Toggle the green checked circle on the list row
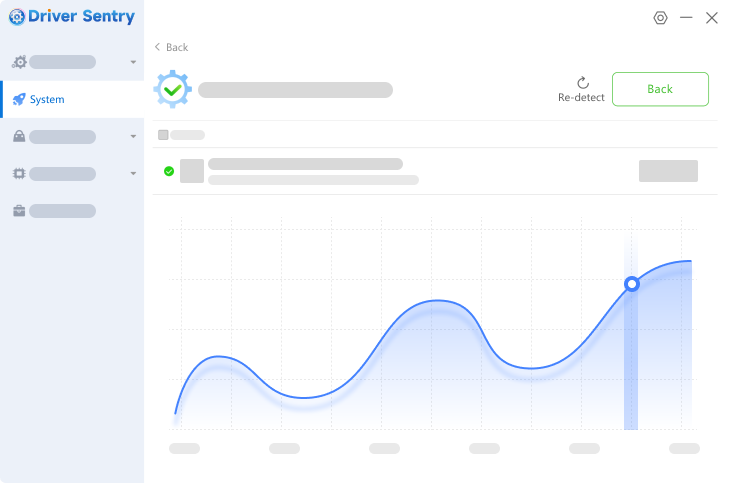Screen dimensions: 729x483 [x=169, y=171]
